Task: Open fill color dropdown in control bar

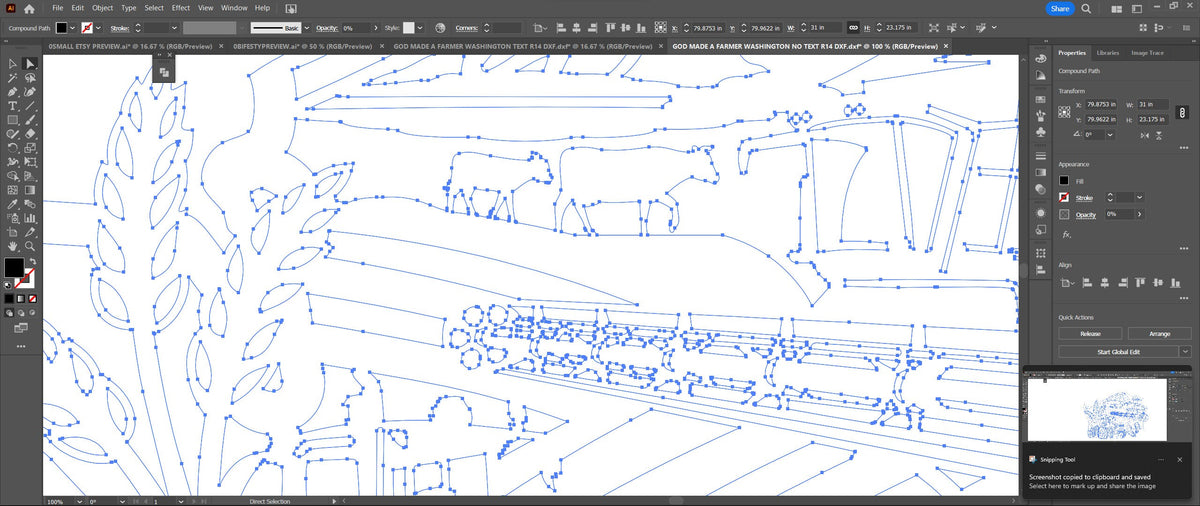Action: pyautogui.click(x=72, y=27)
